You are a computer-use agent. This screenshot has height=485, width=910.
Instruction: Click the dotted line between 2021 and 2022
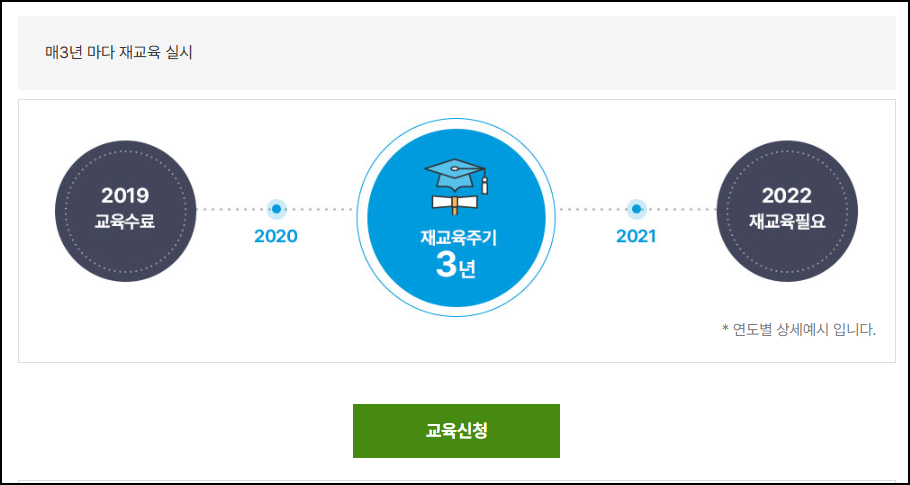tap(682, 209)
